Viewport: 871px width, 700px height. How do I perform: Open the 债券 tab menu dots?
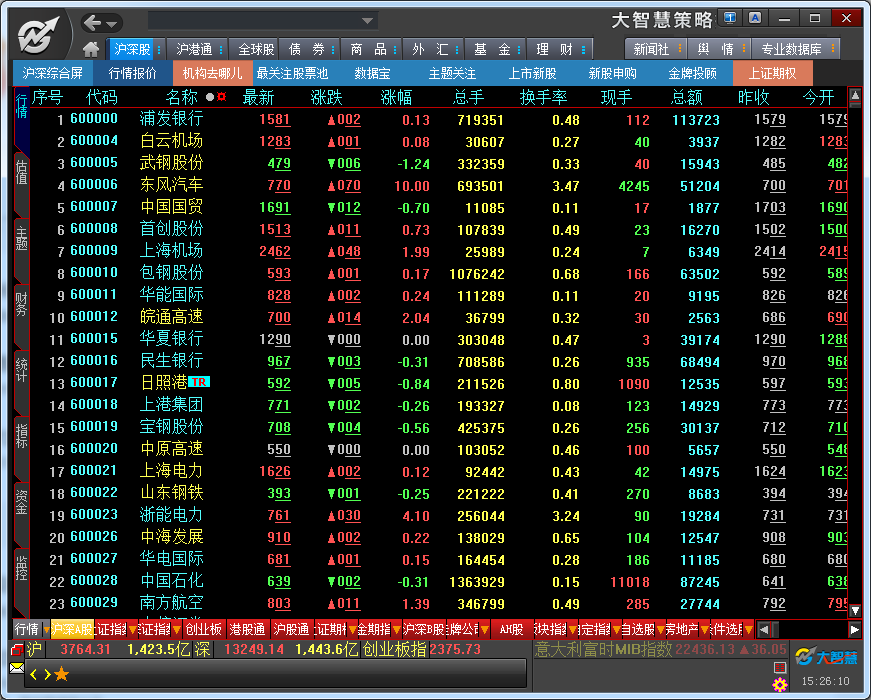pos(333,49)
